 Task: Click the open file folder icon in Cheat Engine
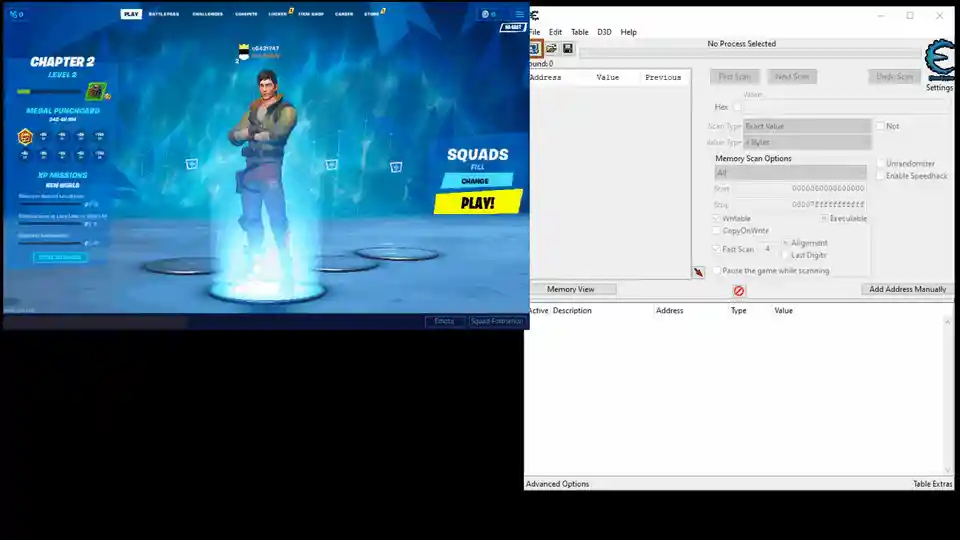point(551,48)
